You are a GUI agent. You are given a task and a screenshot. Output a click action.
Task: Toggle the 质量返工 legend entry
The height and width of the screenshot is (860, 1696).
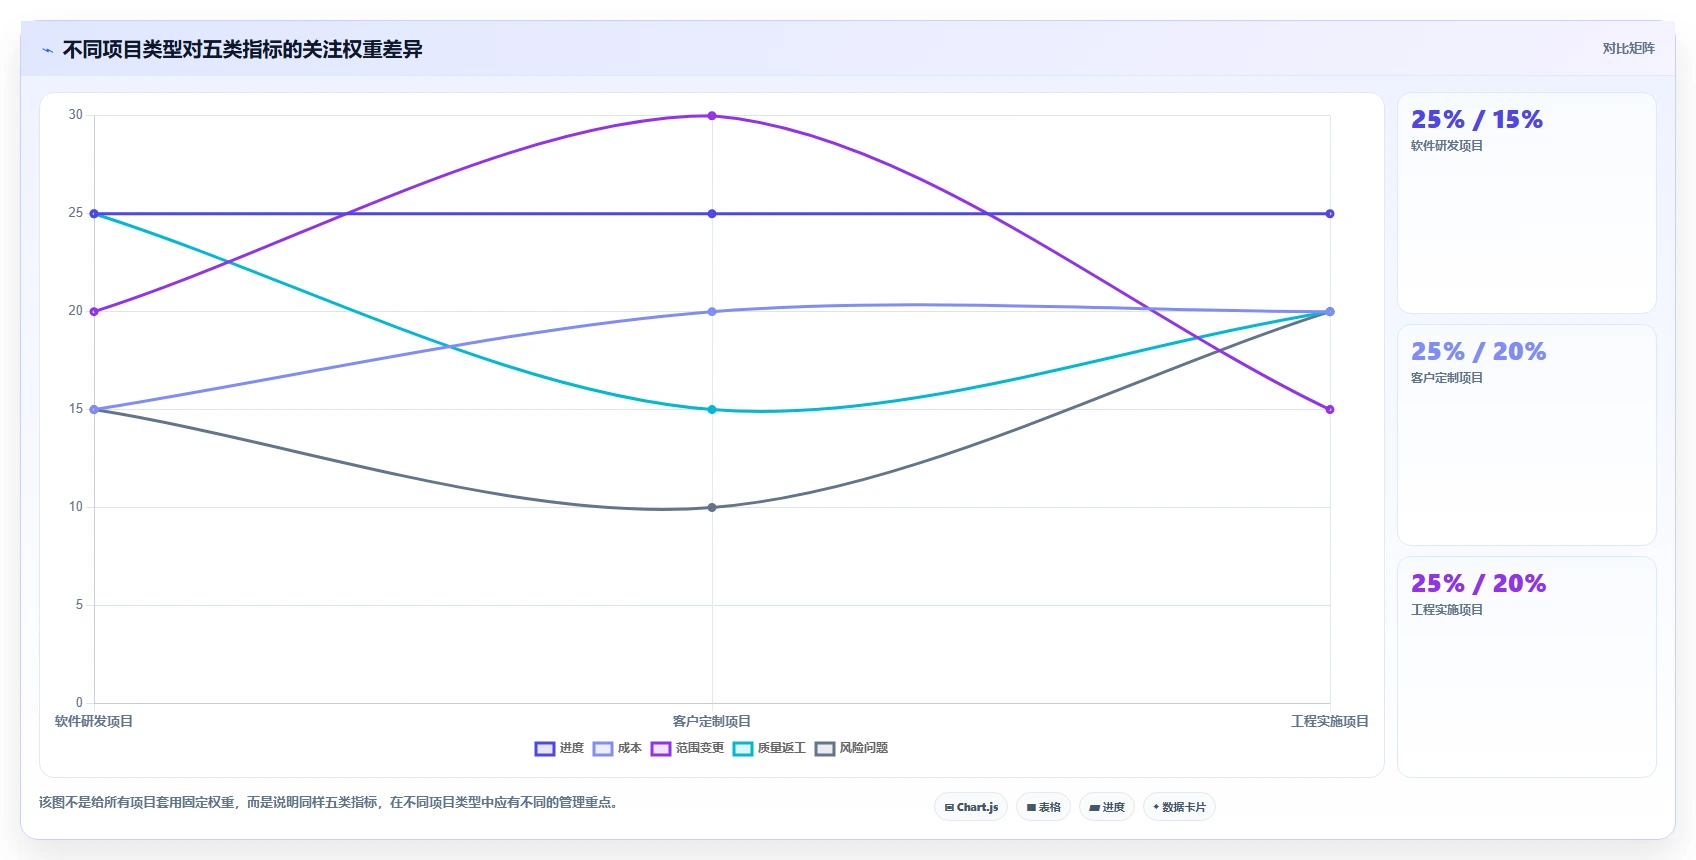(769, 748)
